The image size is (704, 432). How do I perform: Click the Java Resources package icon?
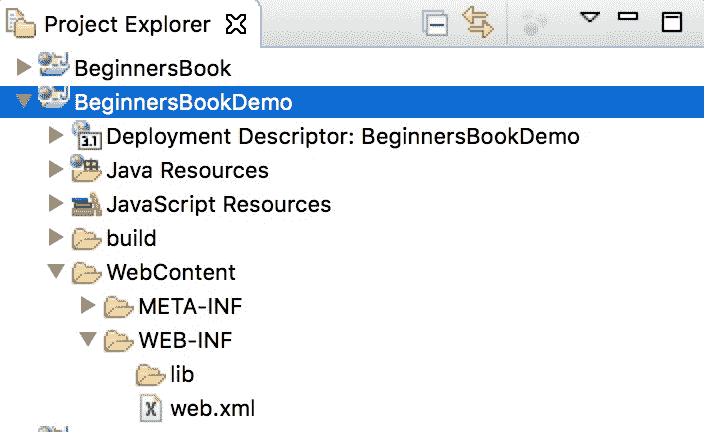(87, 170)
